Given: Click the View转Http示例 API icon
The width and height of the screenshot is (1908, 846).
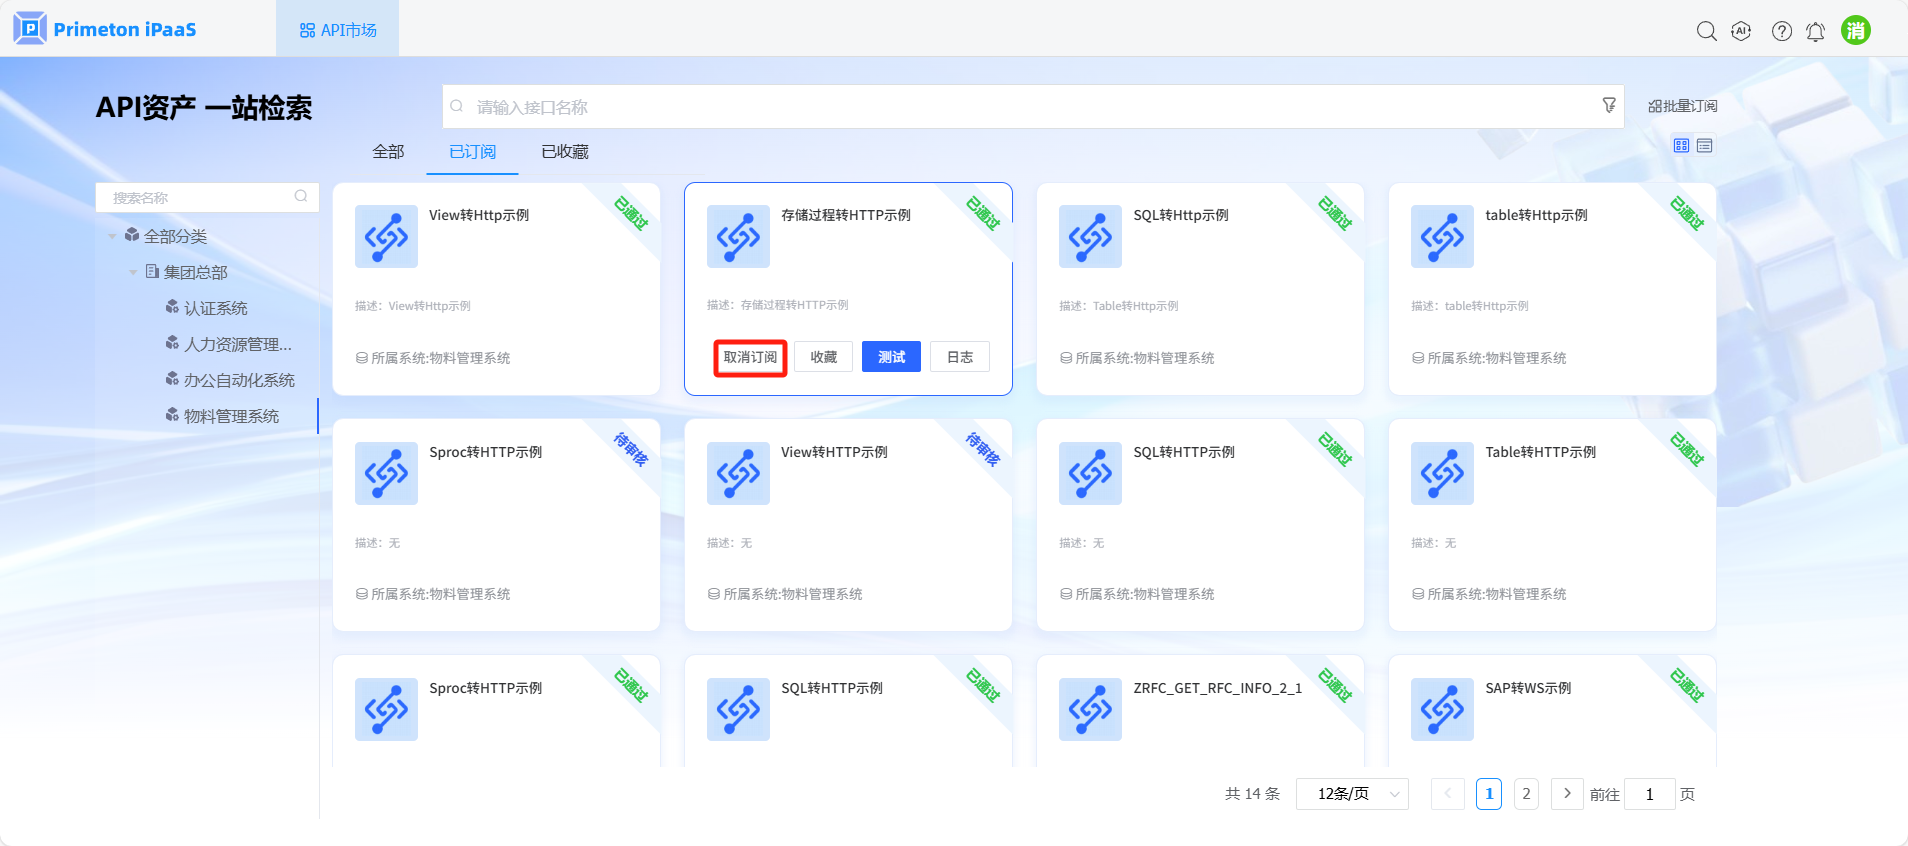Looking at the screenshot, I should [386, 237].
